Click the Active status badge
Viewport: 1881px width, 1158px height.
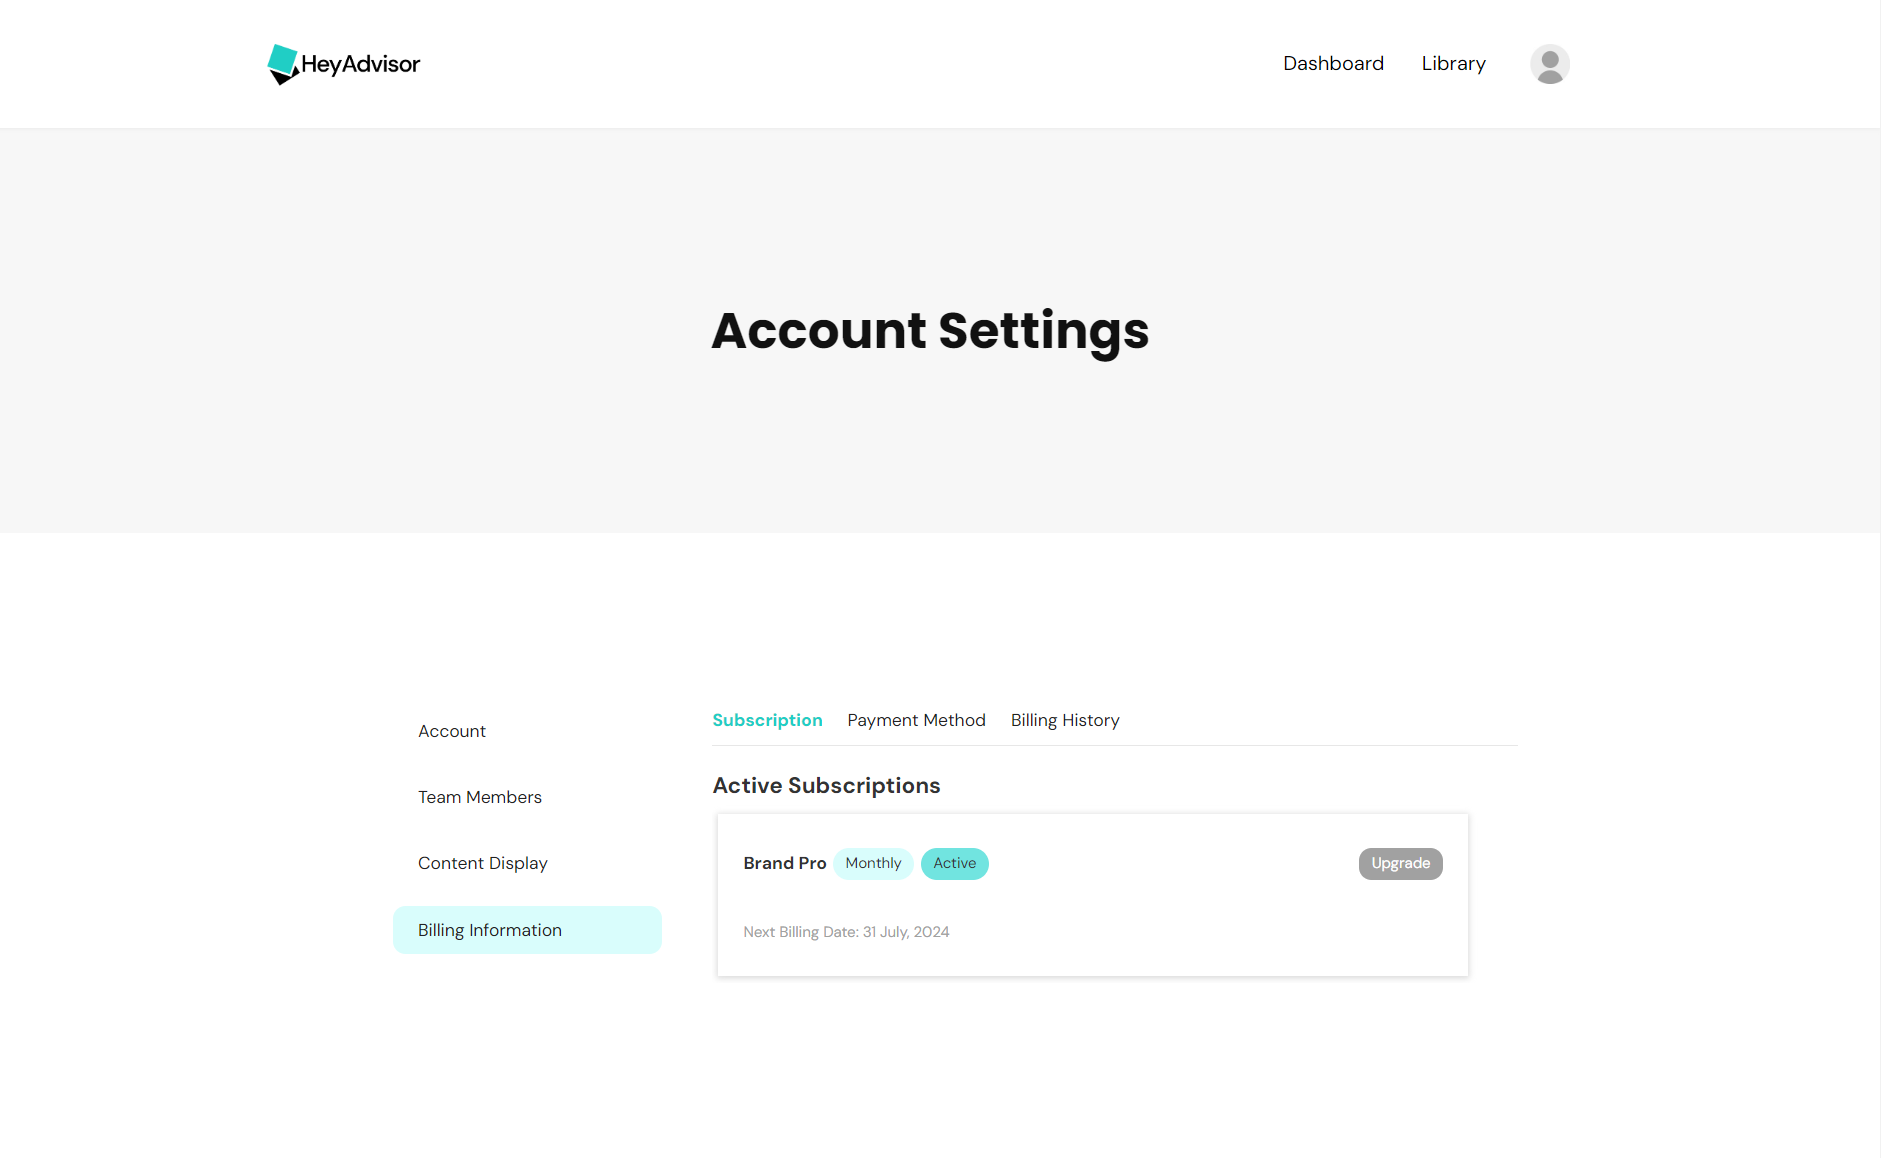(x=954, y=863)
